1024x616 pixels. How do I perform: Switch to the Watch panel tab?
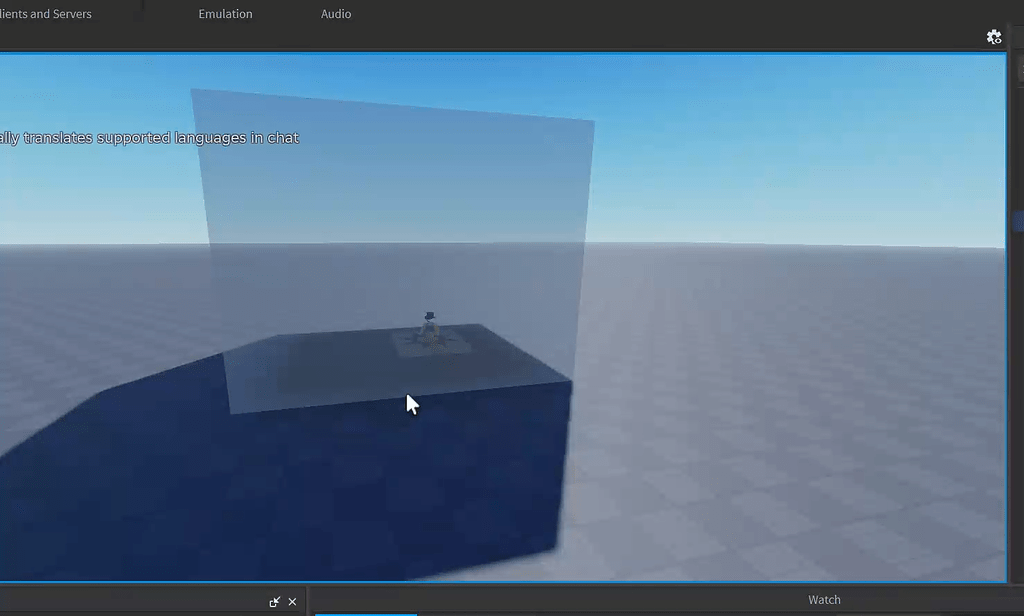[823, 599]
